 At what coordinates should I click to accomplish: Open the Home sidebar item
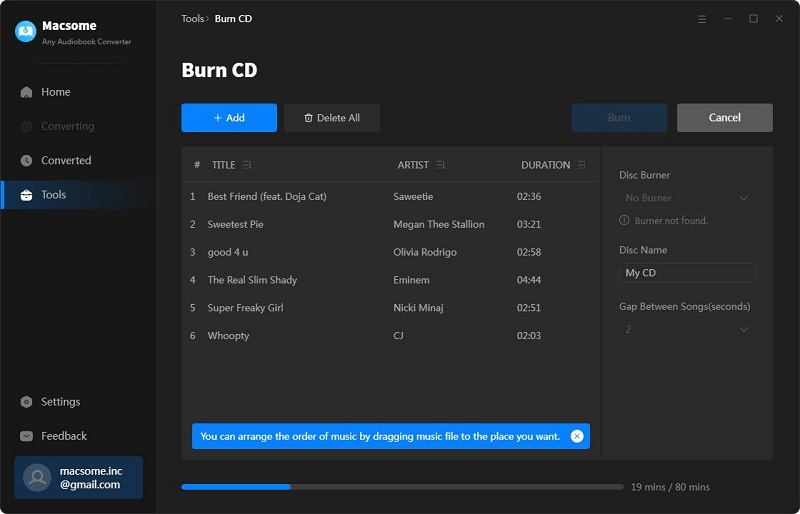pos(78,92)
